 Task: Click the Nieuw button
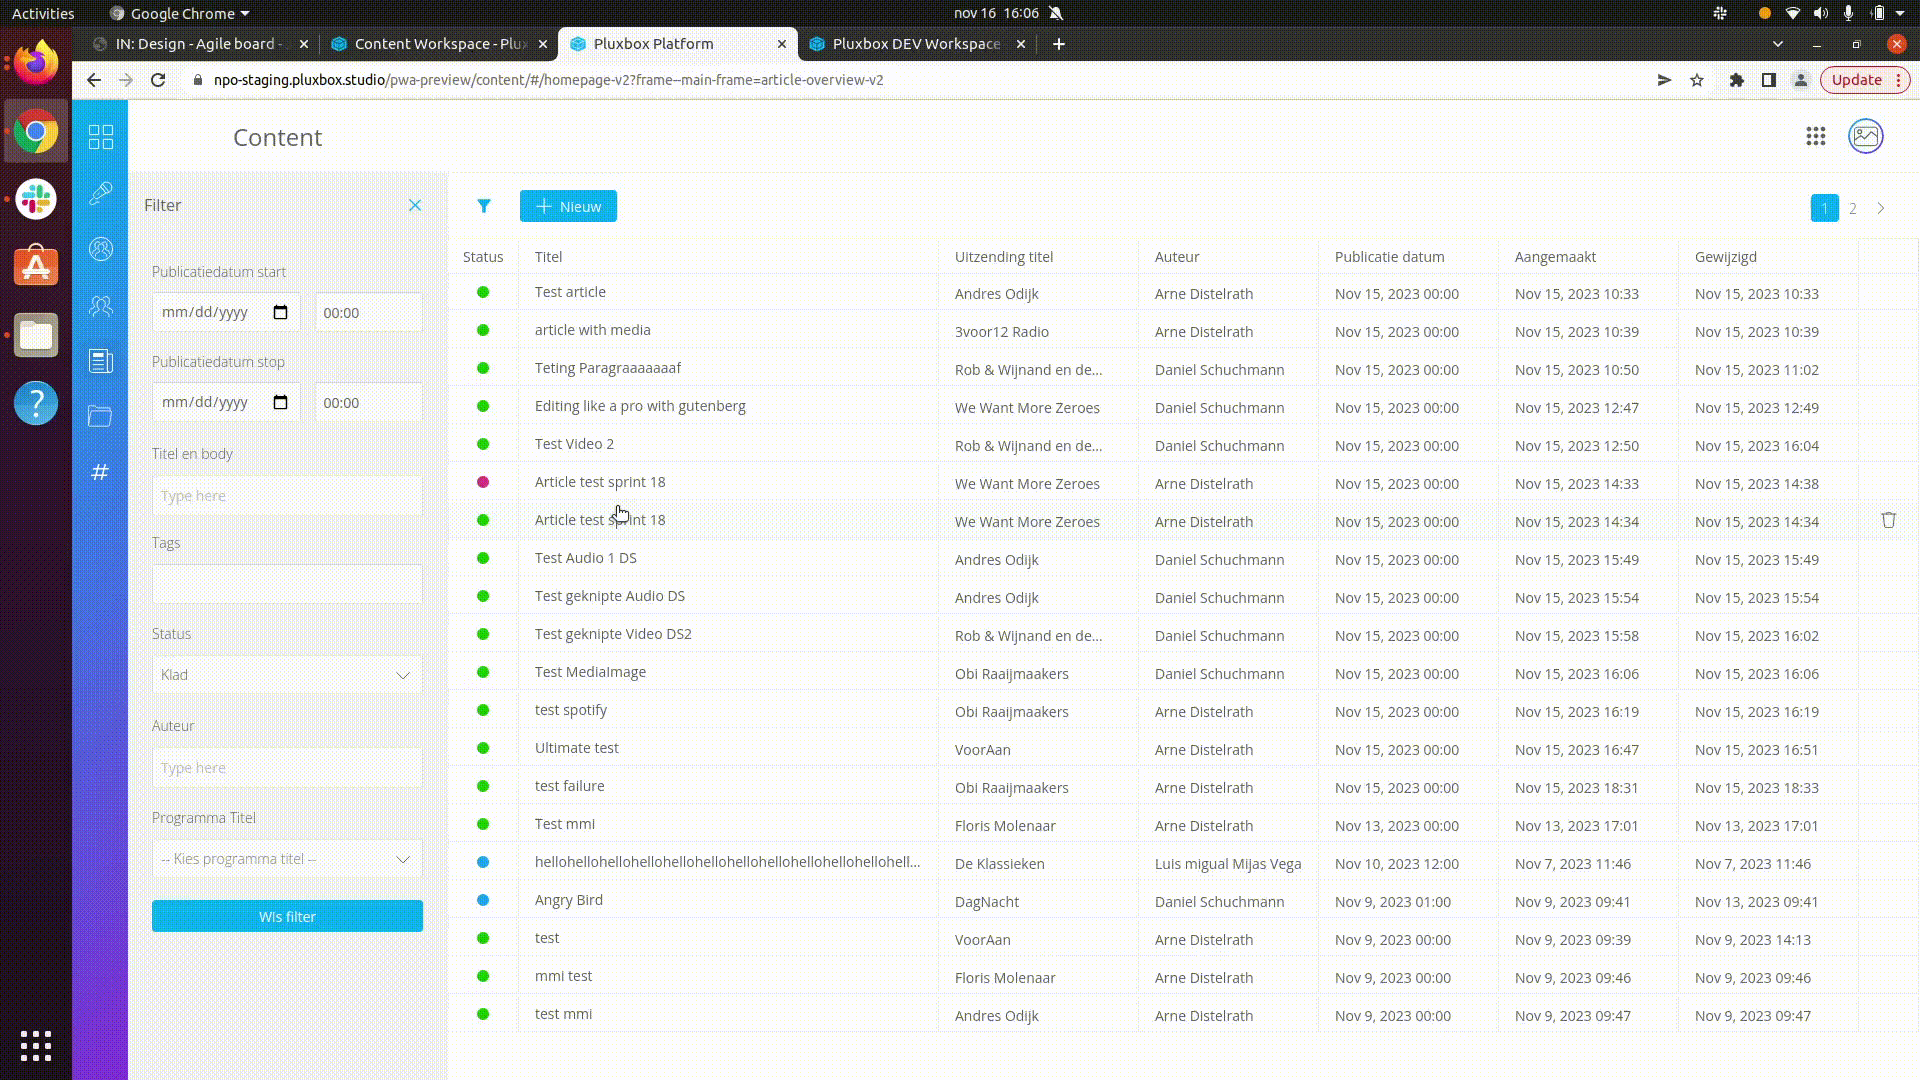click(568, 206)
